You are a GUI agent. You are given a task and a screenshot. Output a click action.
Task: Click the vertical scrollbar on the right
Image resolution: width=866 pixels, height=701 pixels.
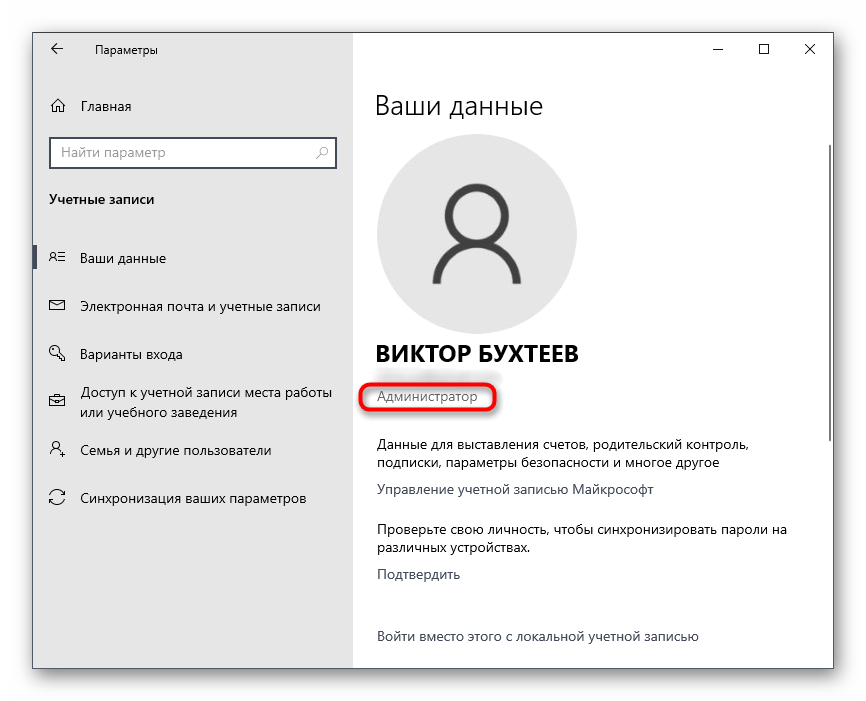tap(827, 290)
